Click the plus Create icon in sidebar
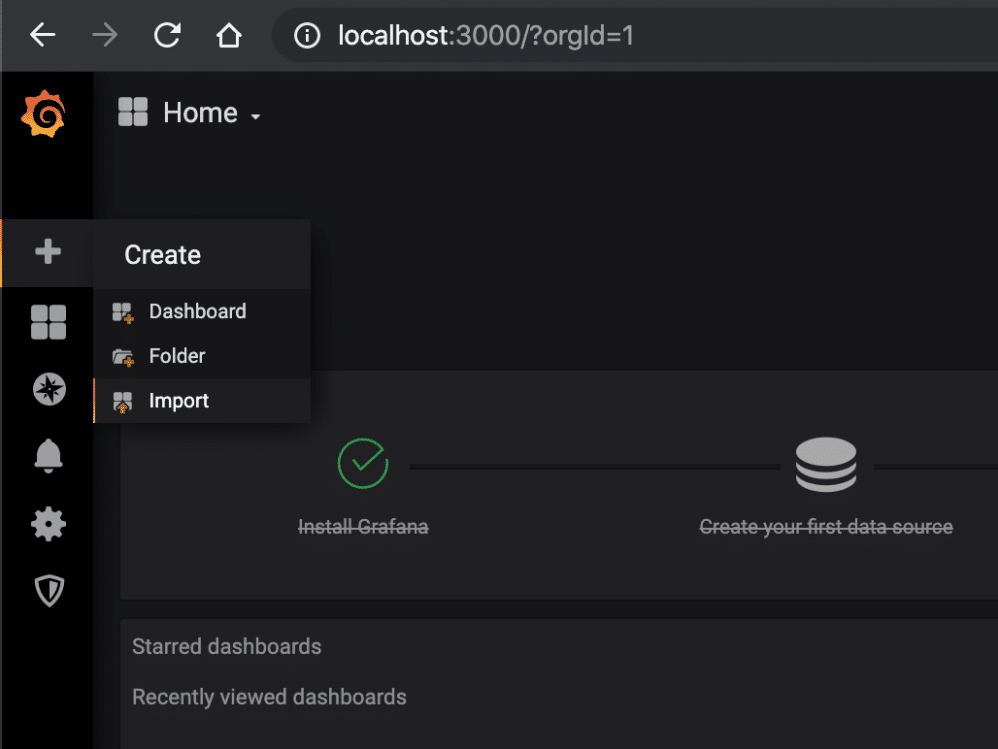The image size is (998, 749). (47, 253)
